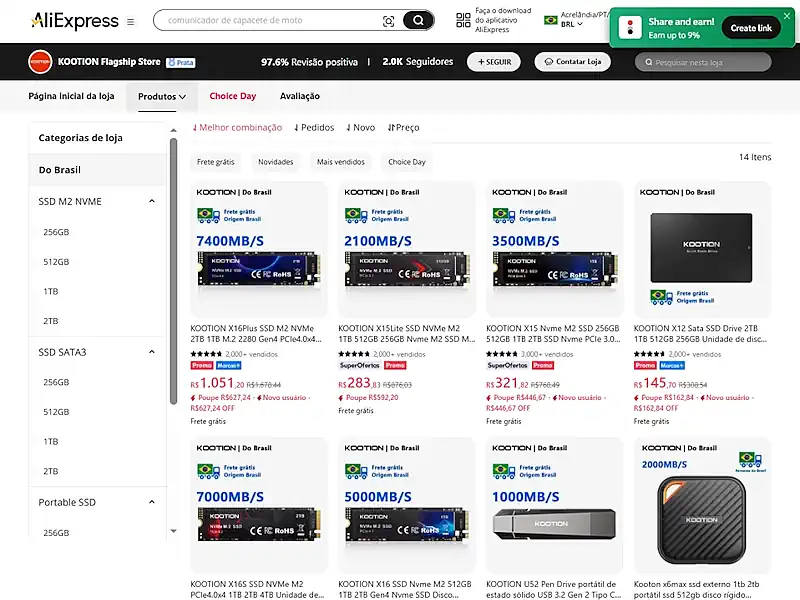Open the image search with camera icon
The width and height of the screenshot is (800, 600).
point(389,19)
